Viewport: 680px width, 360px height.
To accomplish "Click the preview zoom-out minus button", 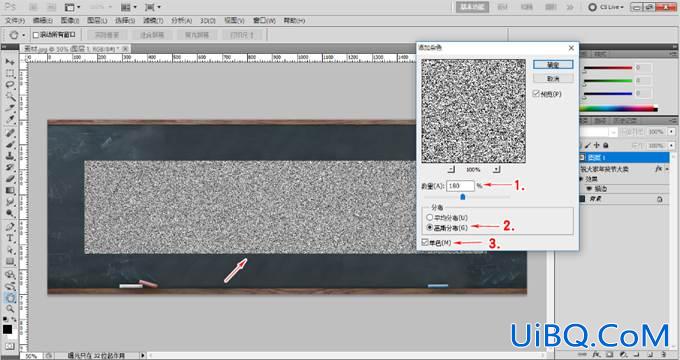I will pos(451,169).
